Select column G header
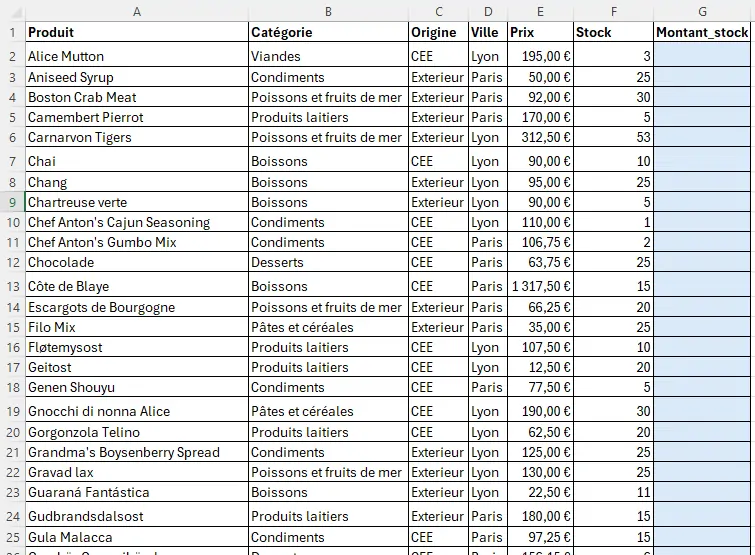 pos(703,12)
